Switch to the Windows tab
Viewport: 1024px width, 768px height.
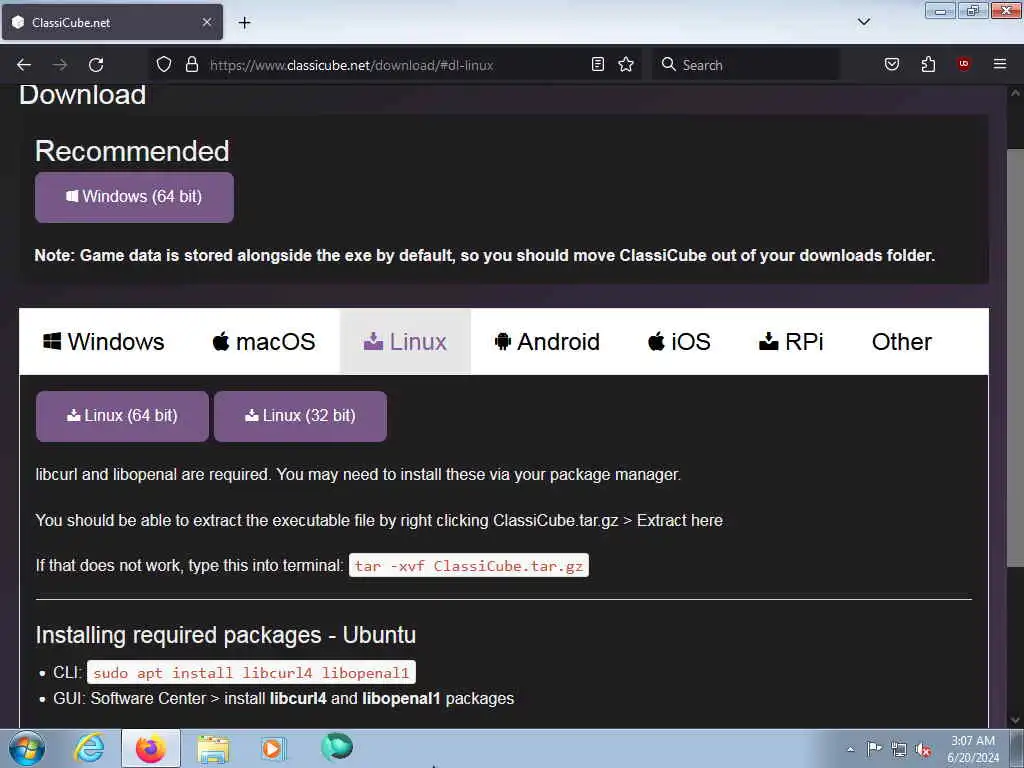[104, 342]
